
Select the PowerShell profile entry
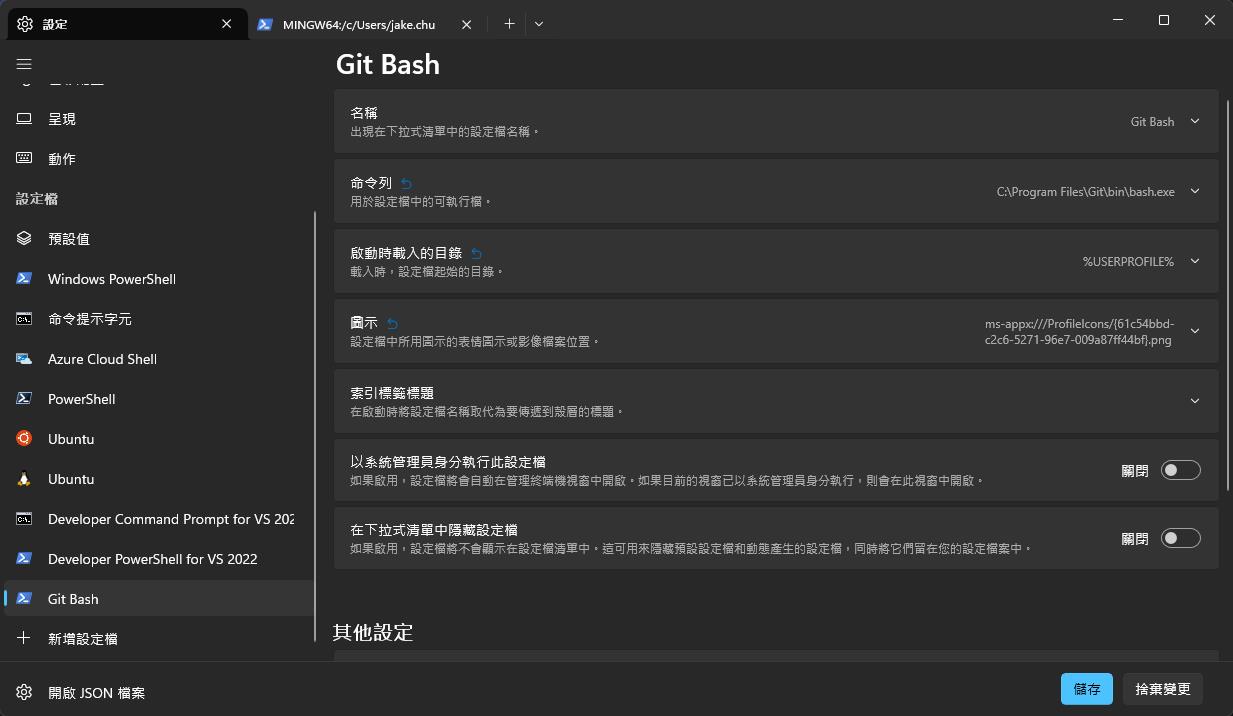[159, 398]
